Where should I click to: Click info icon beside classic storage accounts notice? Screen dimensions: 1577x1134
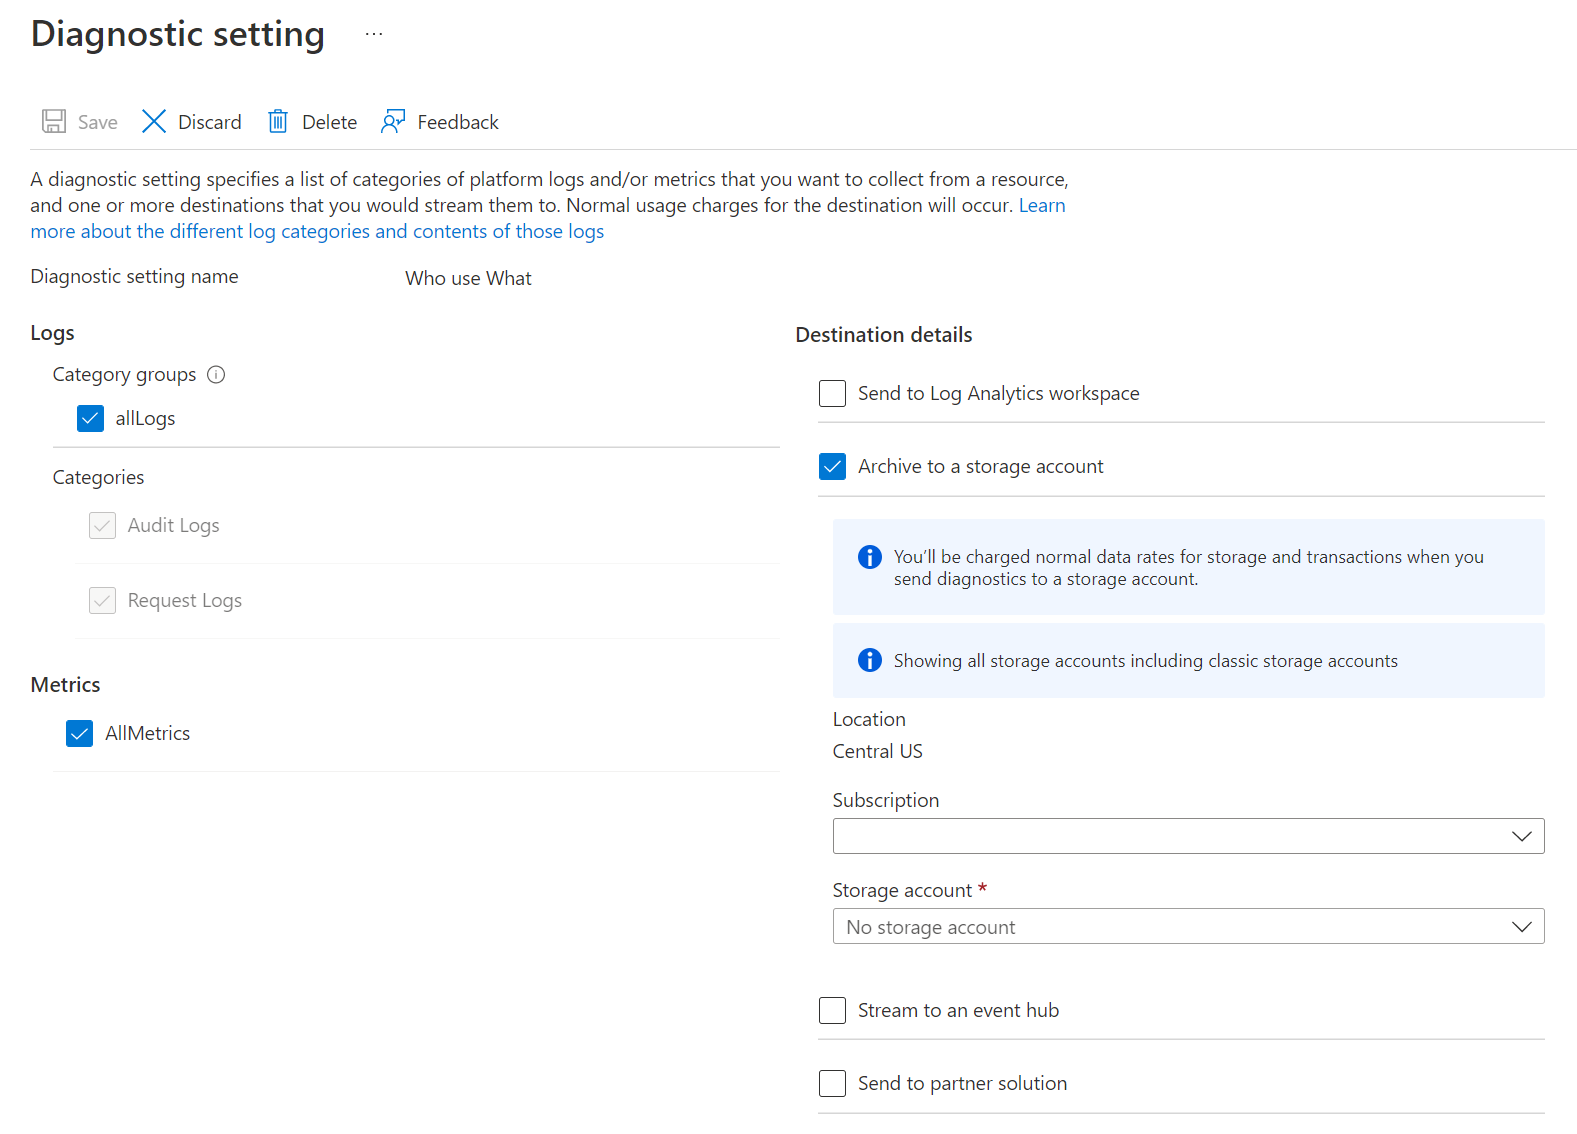870,660
